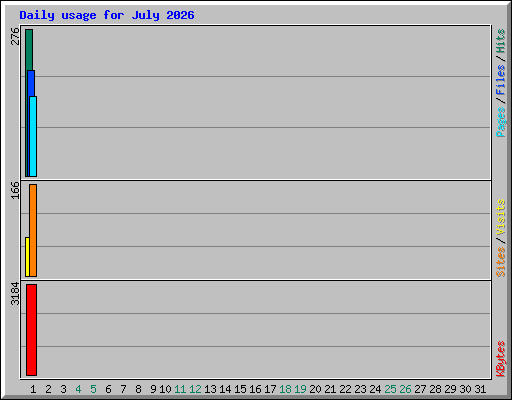Click day 20 on the x-axis
The image size is (512, 400).
315,389
